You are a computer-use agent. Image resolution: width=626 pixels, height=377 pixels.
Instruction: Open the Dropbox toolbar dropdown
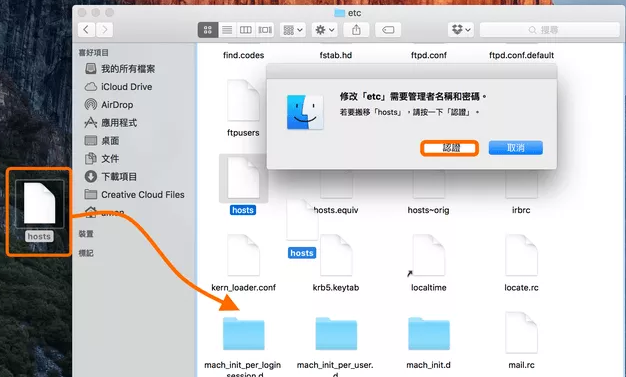(461, 30)
